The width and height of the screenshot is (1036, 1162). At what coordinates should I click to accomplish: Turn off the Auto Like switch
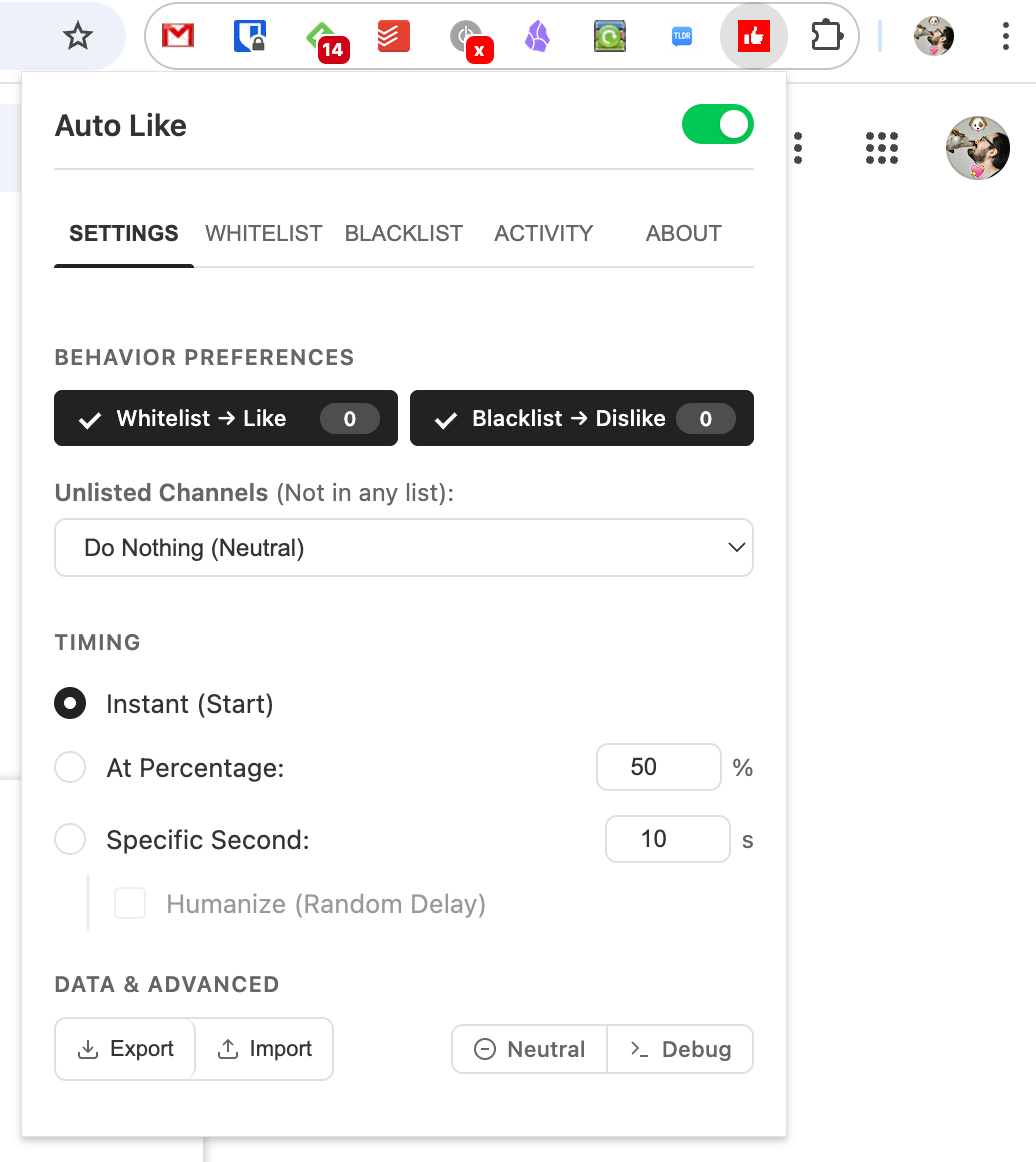click(717, 124)
